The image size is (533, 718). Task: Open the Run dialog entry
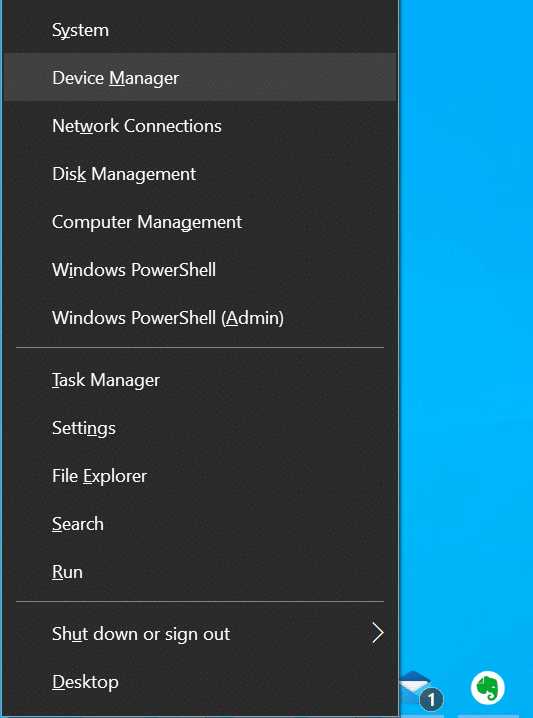pyautogui.click(x=200, y=572)
